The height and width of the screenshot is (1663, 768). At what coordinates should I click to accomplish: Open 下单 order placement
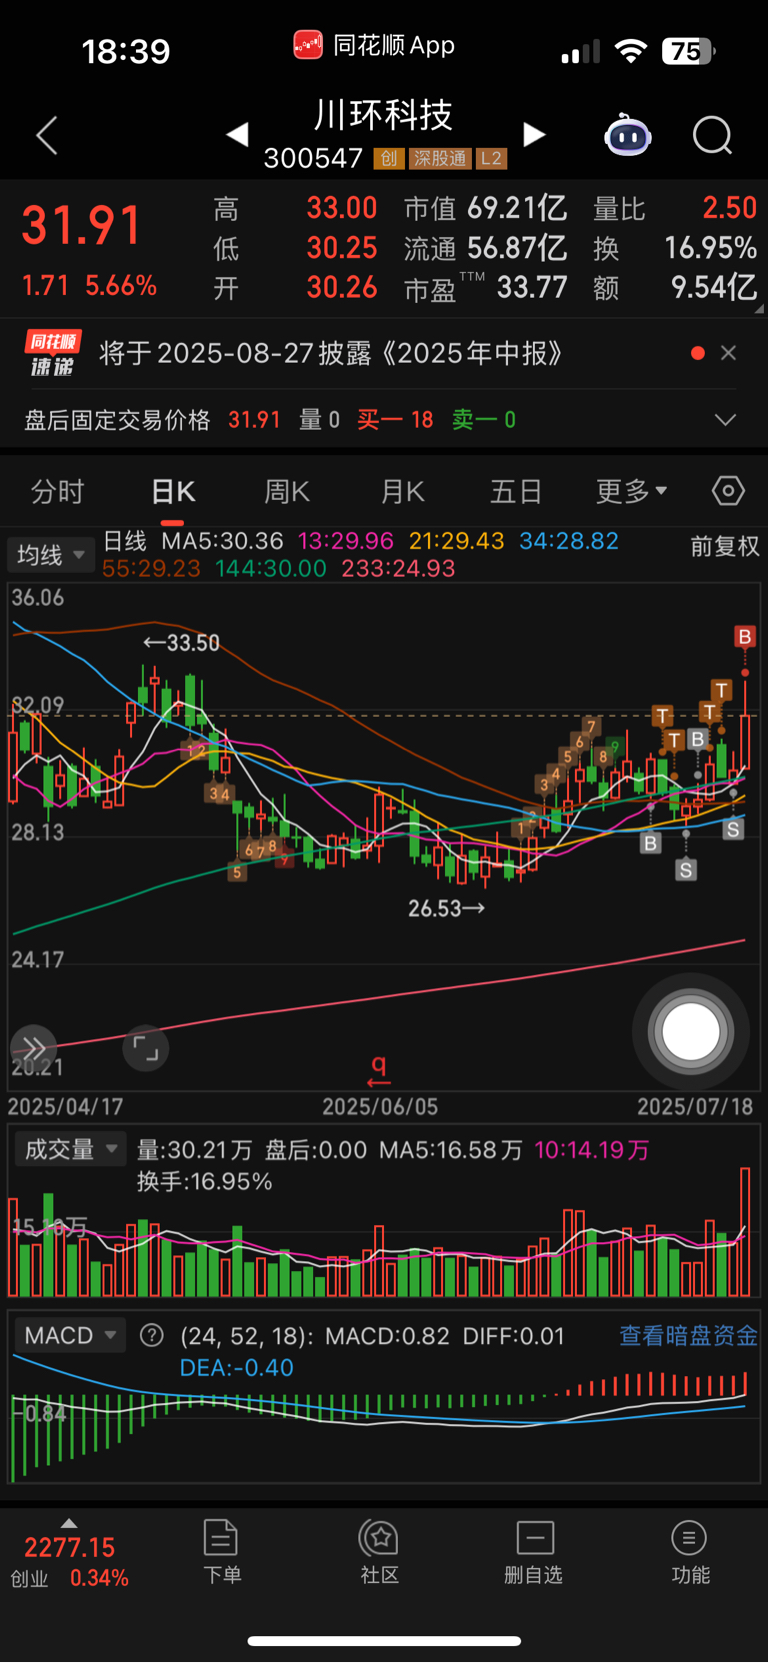(x=222, y=1552)
